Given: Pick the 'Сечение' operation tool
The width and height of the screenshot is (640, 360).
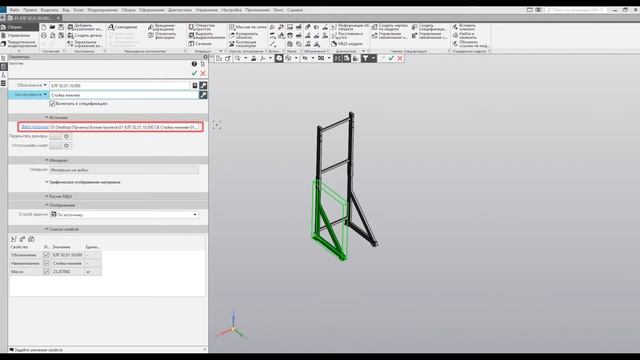Looking at the screenshot, I should pos(200,44).
